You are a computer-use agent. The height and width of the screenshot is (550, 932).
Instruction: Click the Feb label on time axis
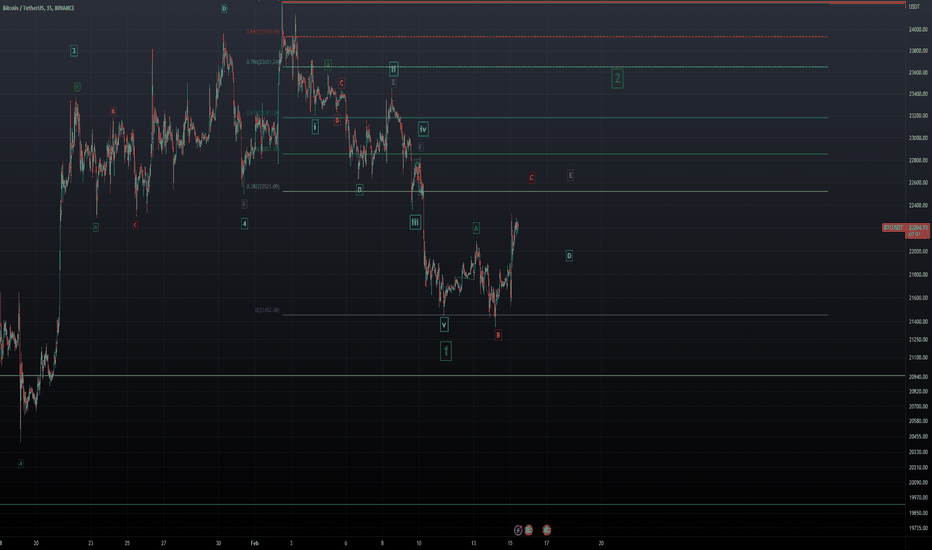[x=254, y=543]
